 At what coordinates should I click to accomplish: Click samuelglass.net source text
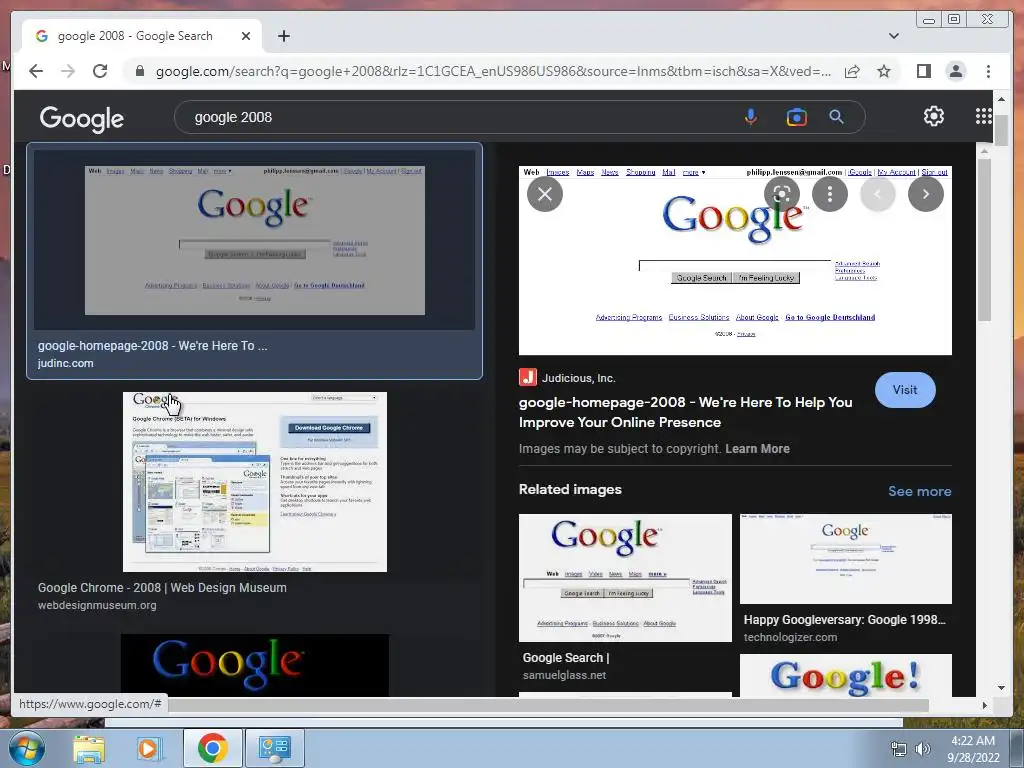click(564, 675)
